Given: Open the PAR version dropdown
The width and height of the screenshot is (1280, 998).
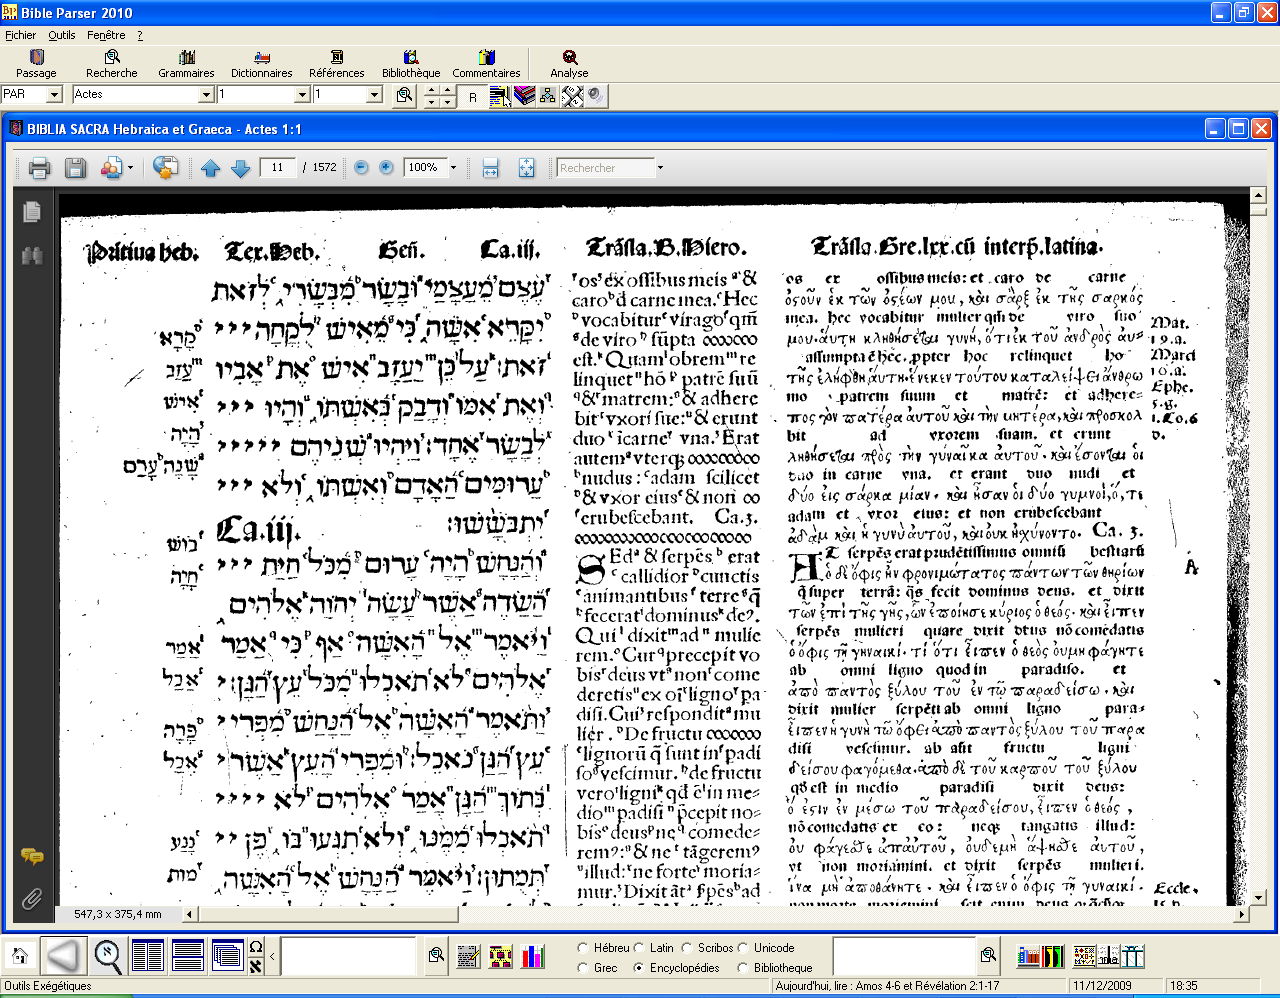Looking at the screenshot, I should [x=54, y=95].
